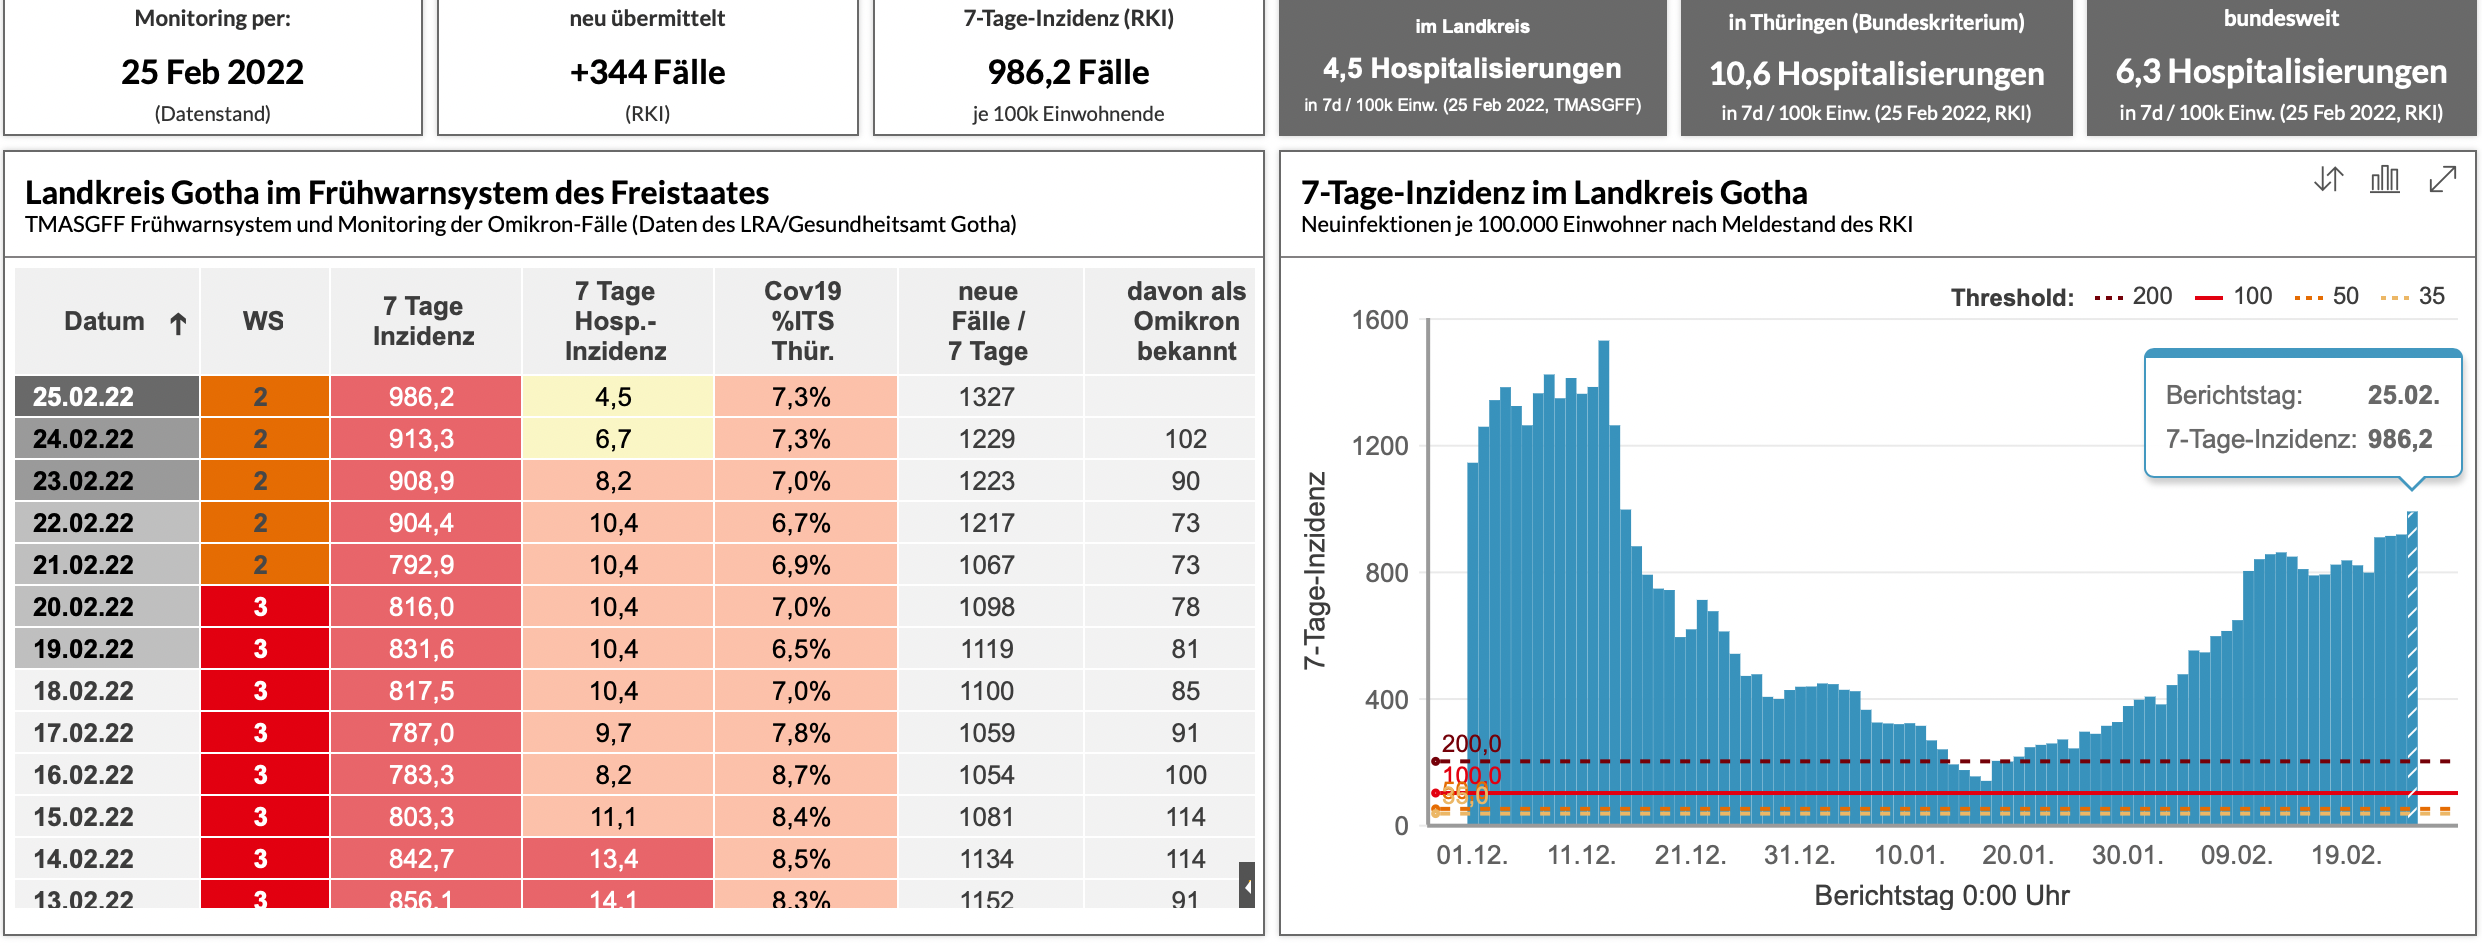Viewport: 2482px width, 946px height.
Task: Click the 20.02.22 date cell
Action: [108, 606]
